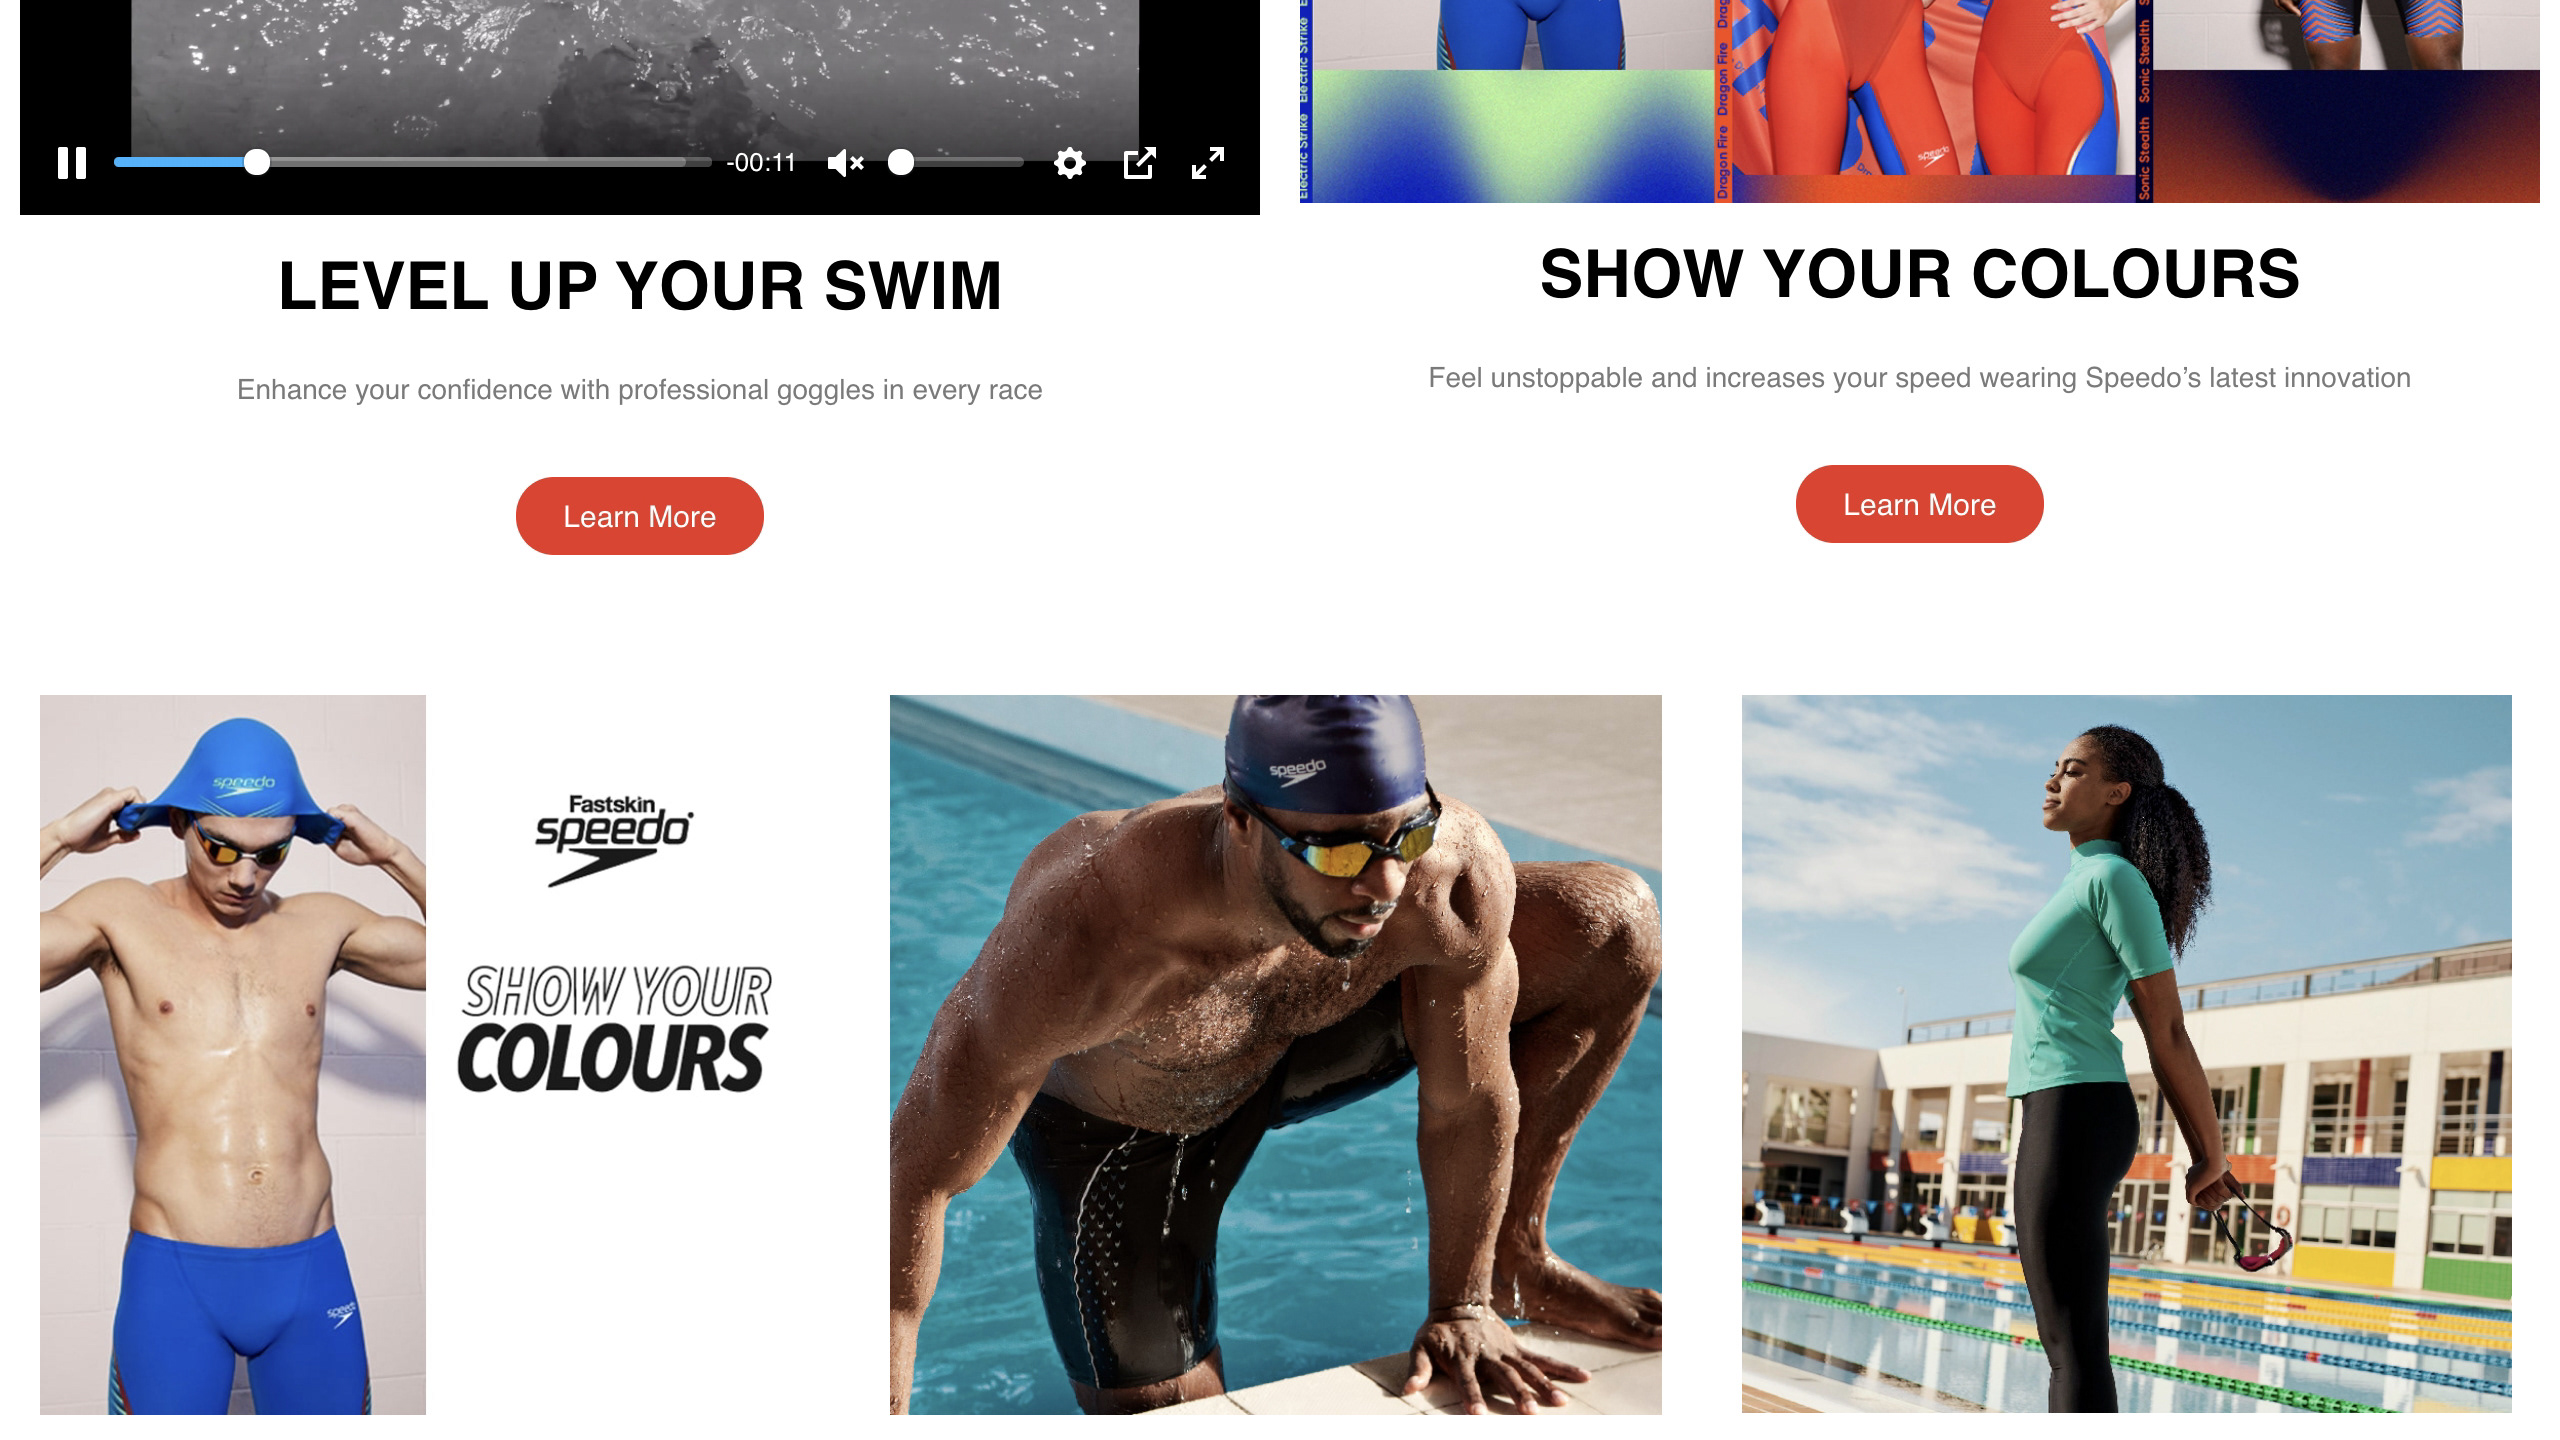
Task: Click the share/pop-out icon on the video
Action: (1139, 162)
